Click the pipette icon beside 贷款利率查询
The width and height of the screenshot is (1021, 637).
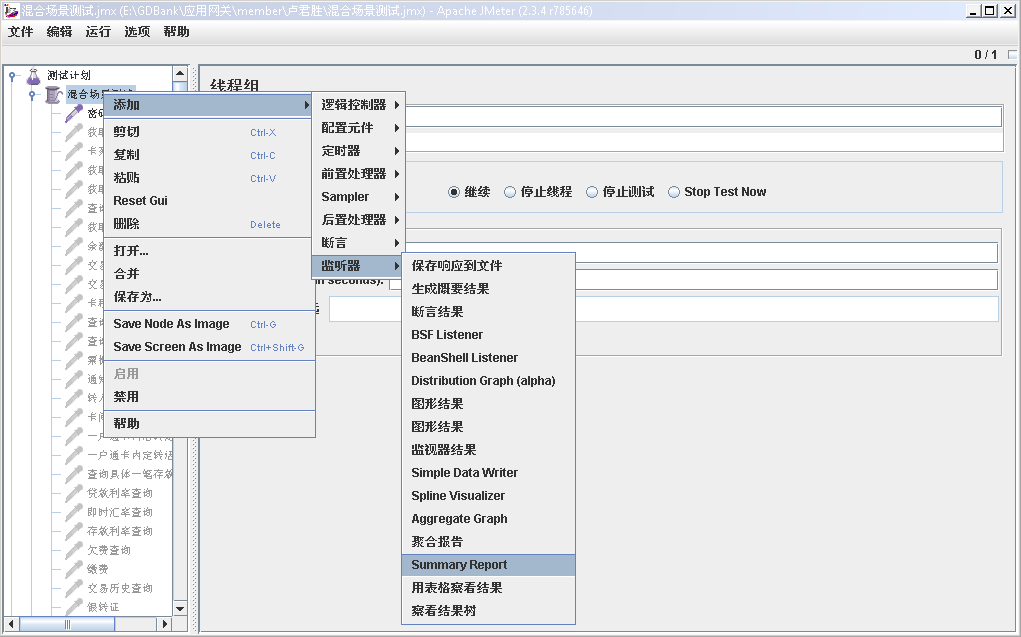[x=74, y=493]
